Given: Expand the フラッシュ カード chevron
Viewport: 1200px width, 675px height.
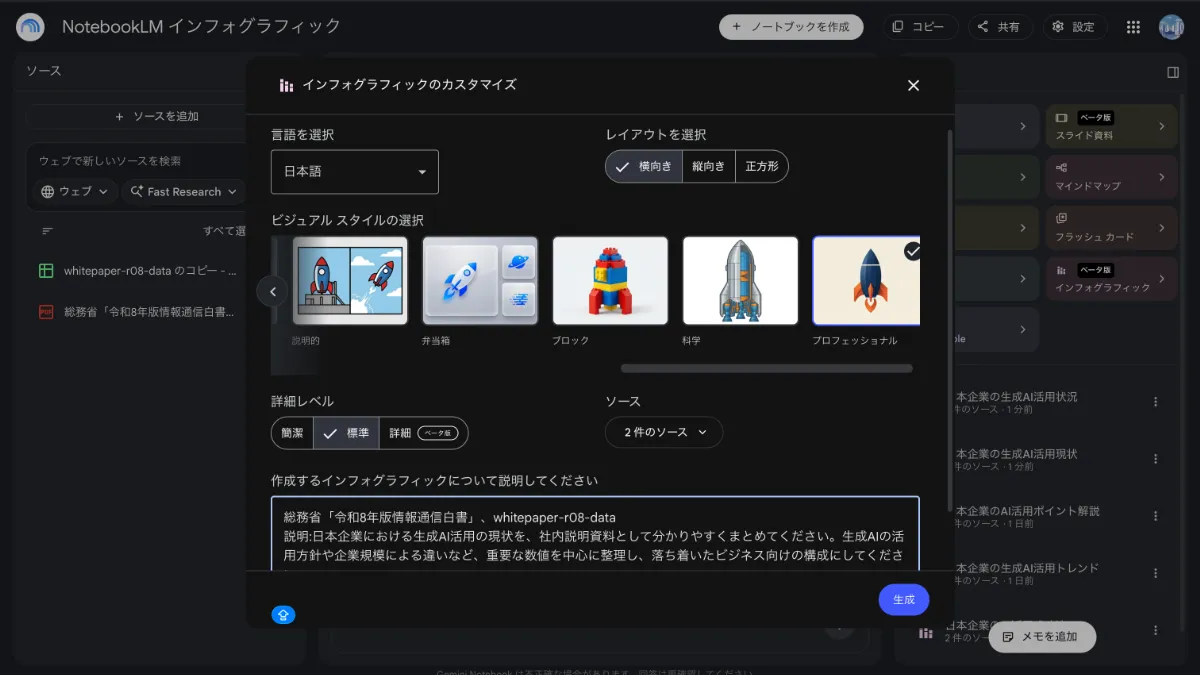Looking at the screenshot, I should [x=1162, y=228].
